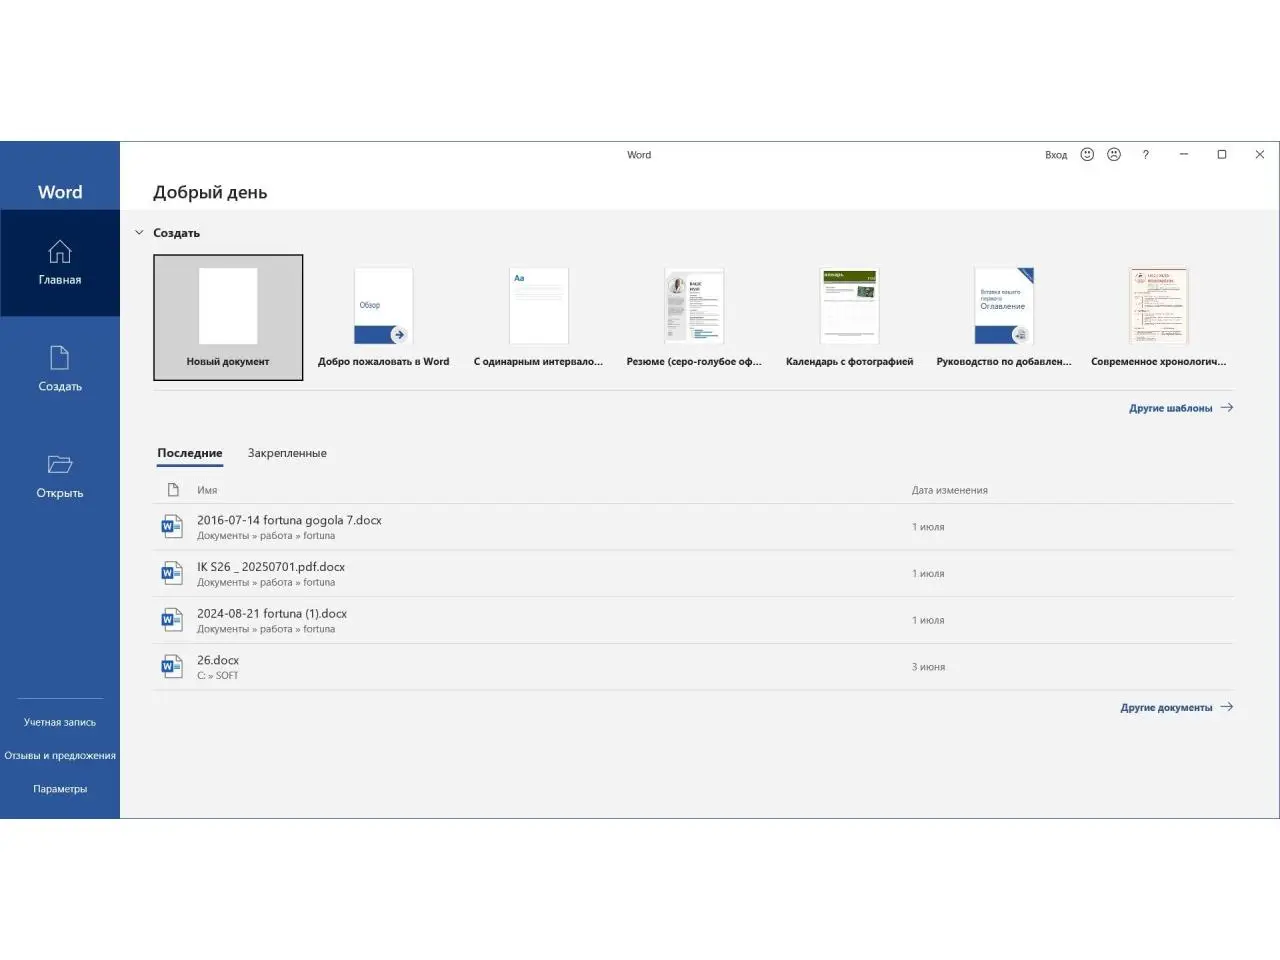
Task: Open the Другие шаблоны link
Action: (x=1181, y=408)
